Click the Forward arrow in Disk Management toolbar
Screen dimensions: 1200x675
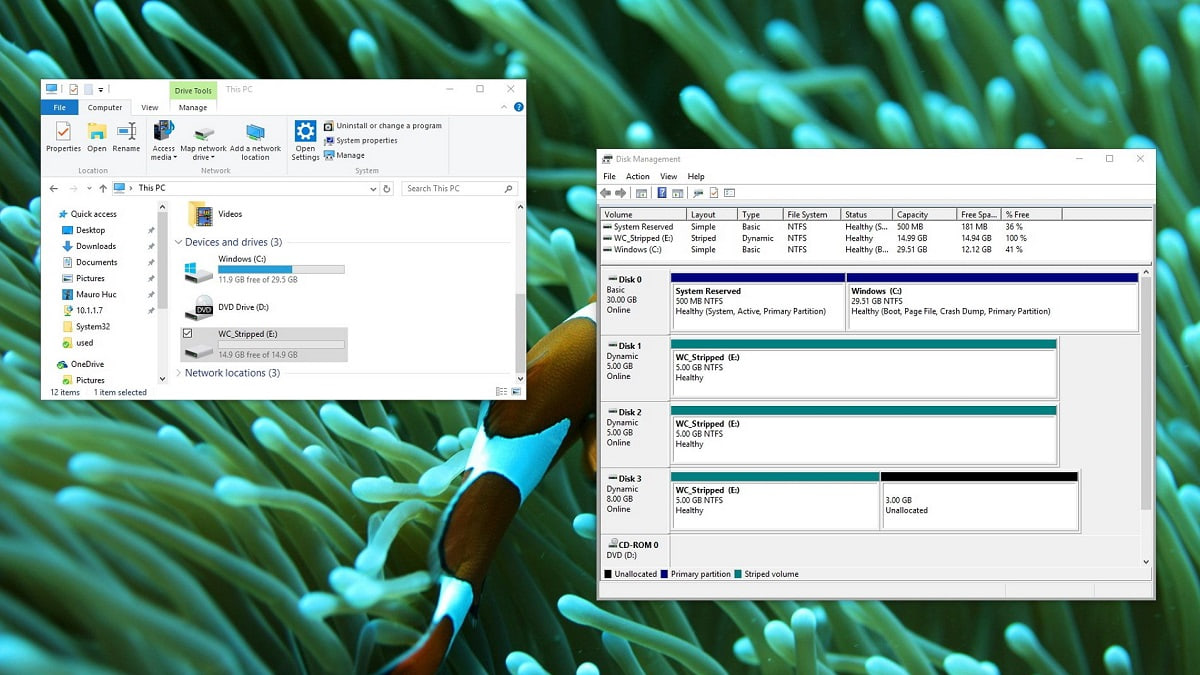pyautogui.click(x=620, y=193)
